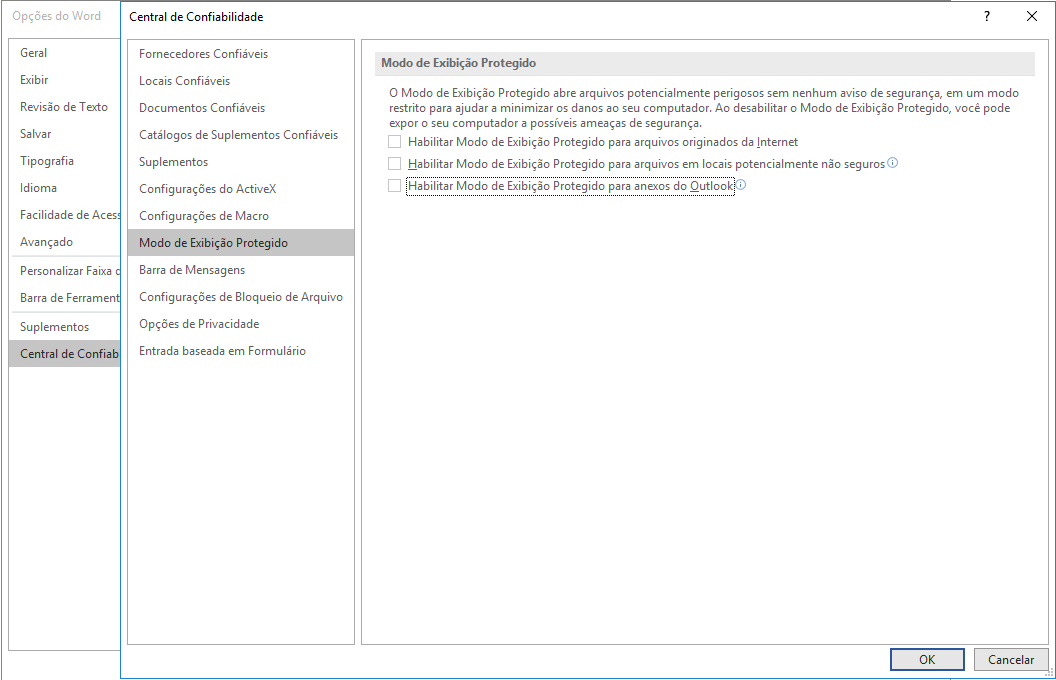Select Locais Confiáveis in sidebar
The height and width of the screenshot is (680, 1056).
[x=185, y=81]
